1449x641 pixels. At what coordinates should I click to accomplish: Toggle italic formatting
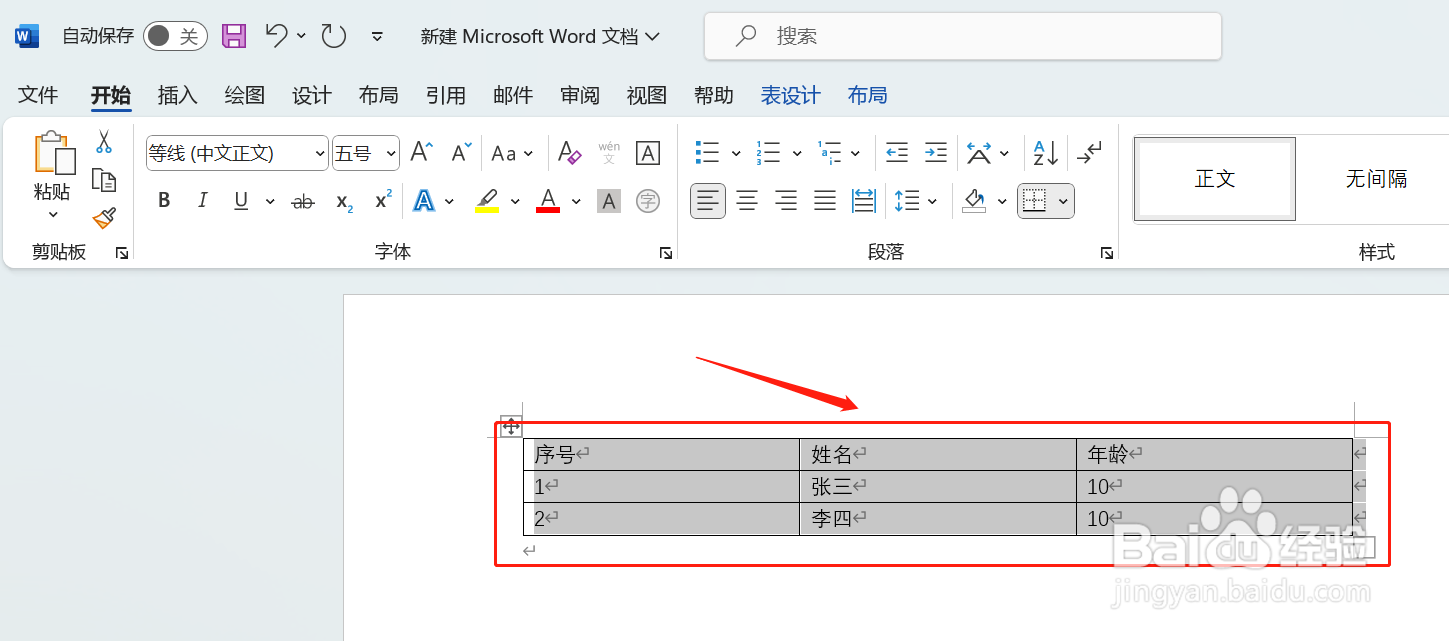pos(202,200)
